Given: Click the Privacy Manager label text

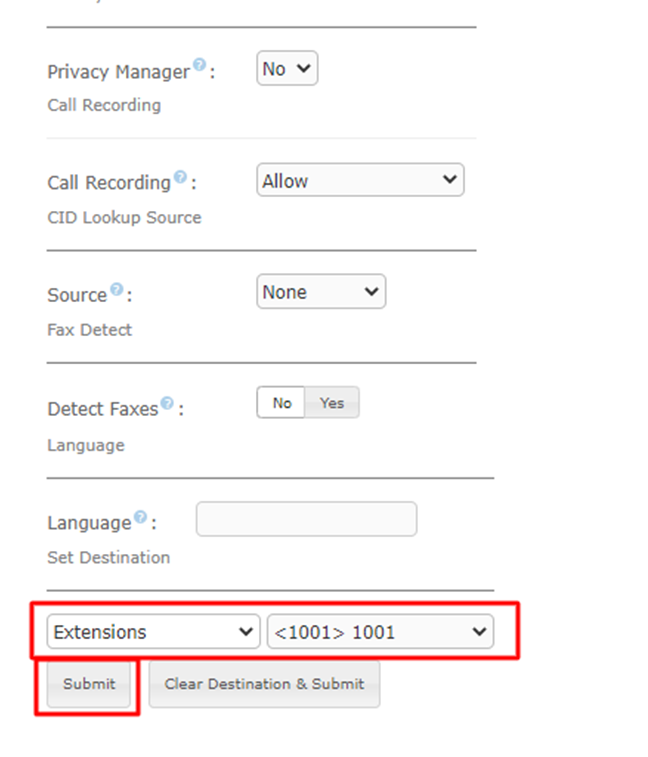Looking at the screenshot, I should click(118, 72).
